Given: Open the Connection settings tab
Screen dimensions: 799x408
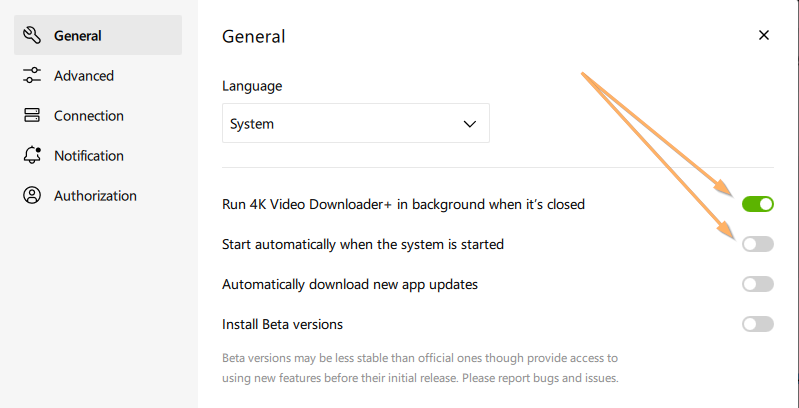Looking at the screenshot, I should [x=89, y=116].
